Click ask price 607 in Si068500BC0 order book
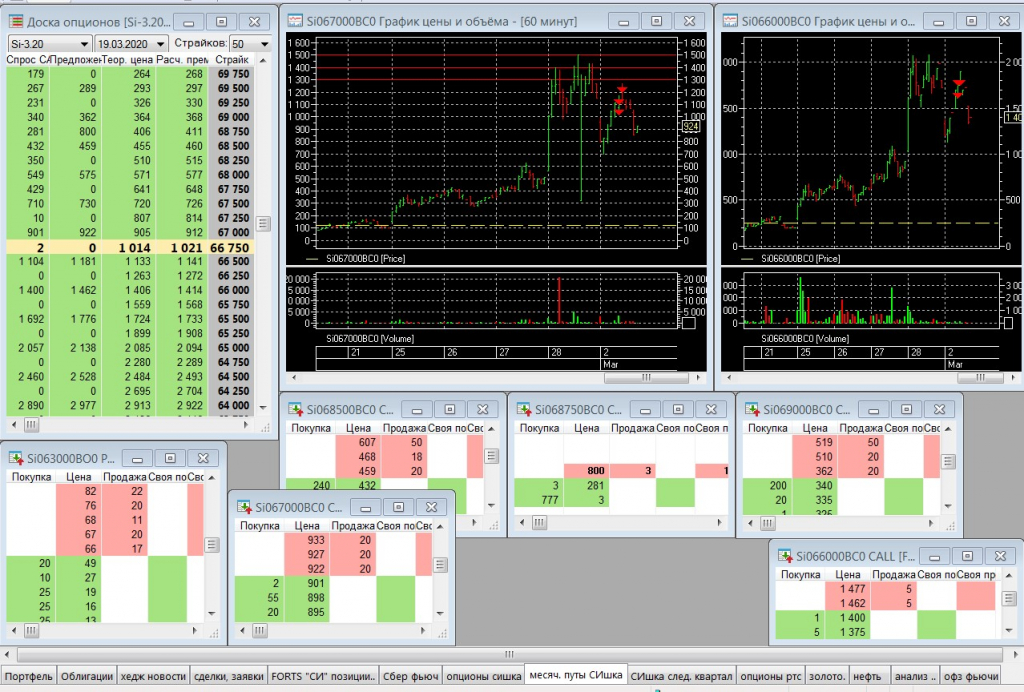This screenshot has height=692, width=1024. tap(358, 442)
